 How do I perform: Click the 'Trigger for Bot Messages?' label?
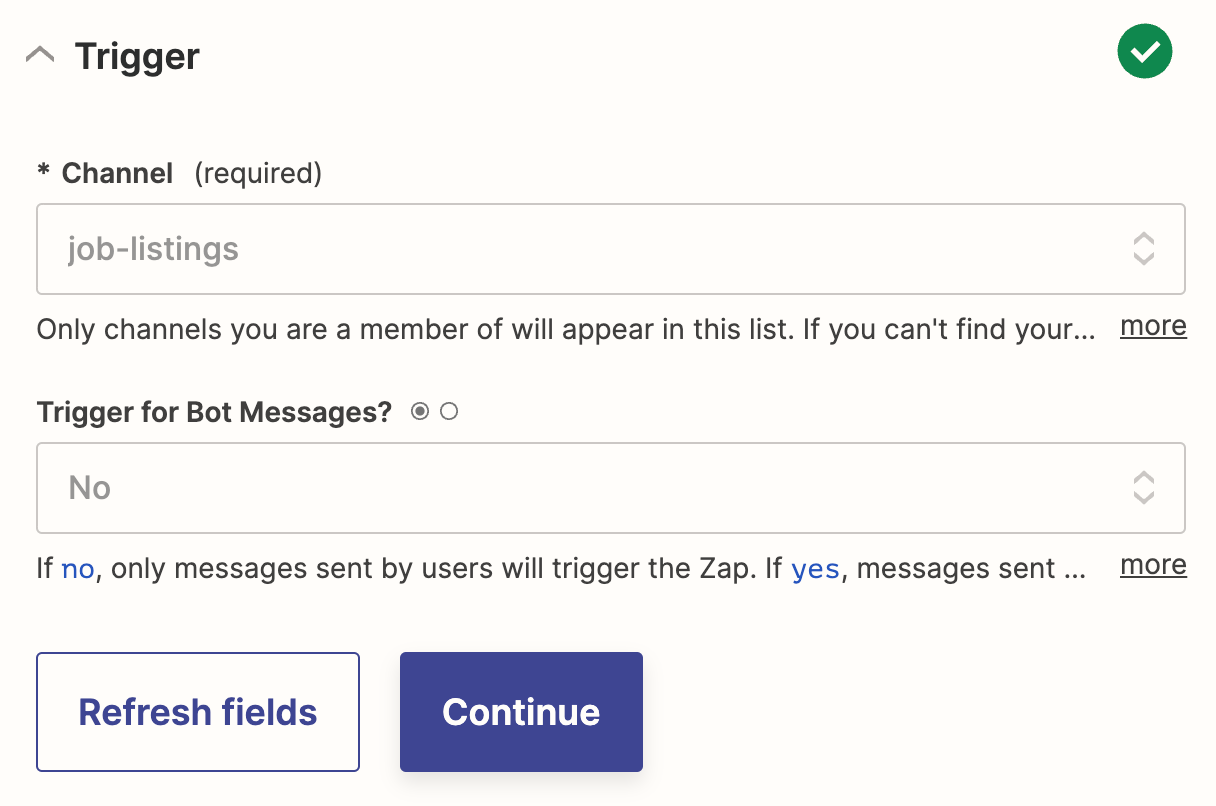pyautogui.click(x=214, y=412)
